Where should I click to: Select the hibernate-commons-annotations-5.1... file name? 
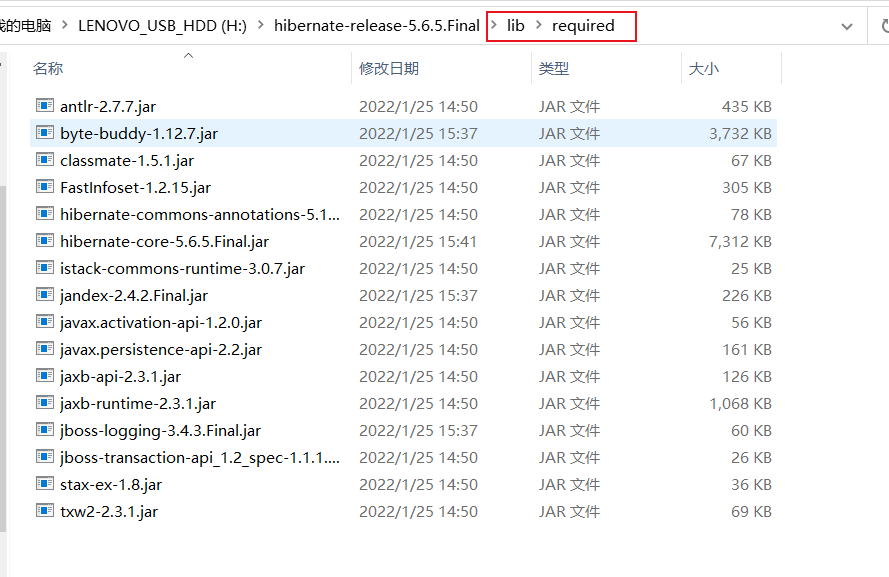(x=200, y=215)
